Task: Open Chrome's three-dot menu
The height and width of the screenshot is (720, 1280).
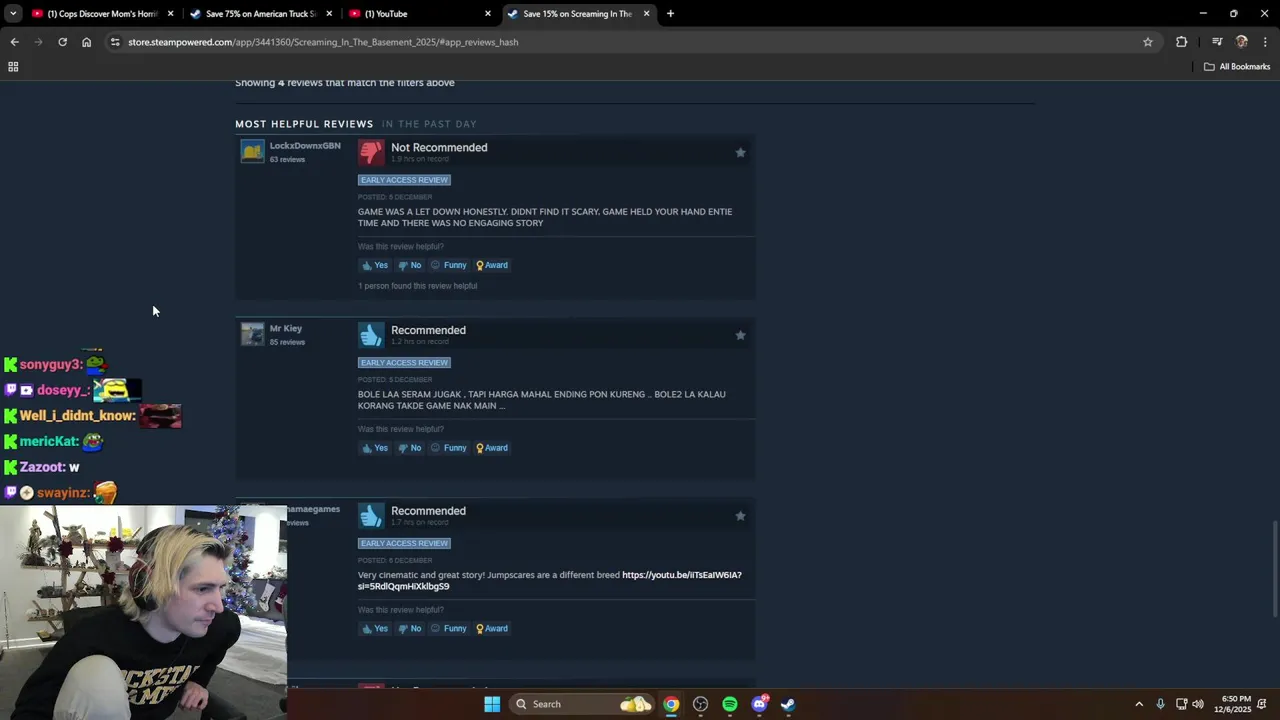Action: (x=1265, y=42)
